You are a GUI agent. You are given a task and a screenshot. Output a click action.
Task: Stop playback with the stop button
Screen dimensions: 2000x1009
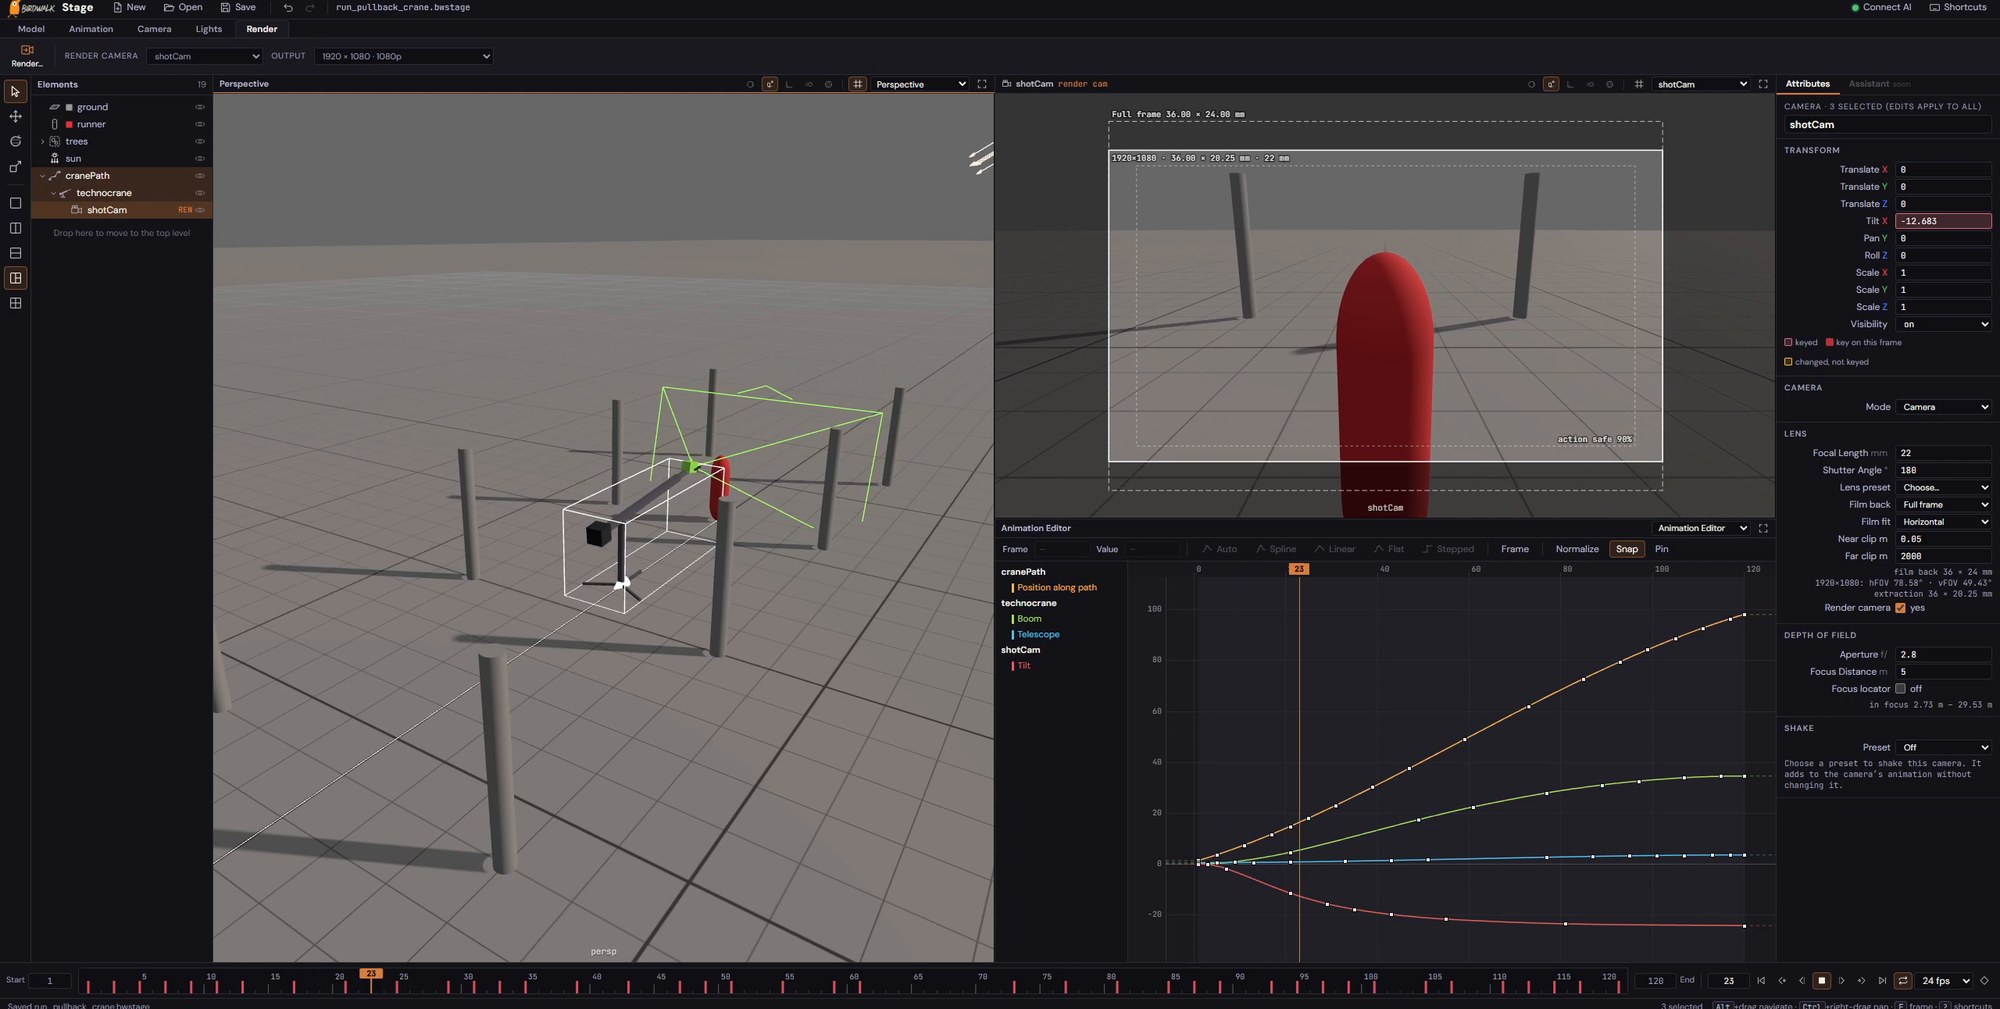[1822, 981]
